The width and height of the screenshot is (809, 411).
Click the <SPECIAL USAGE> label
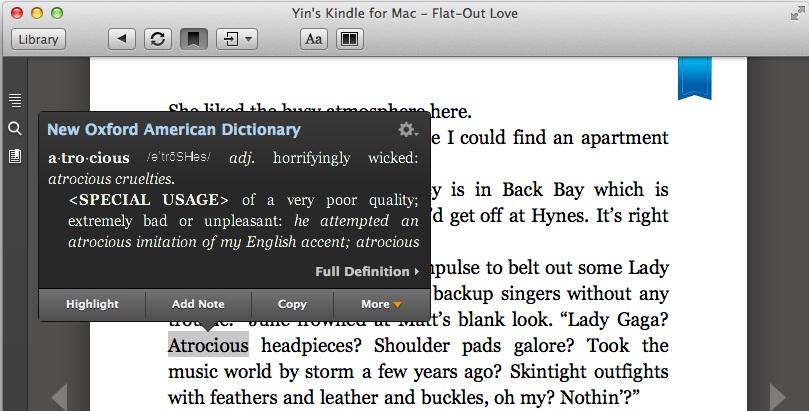tap(149, 200)
